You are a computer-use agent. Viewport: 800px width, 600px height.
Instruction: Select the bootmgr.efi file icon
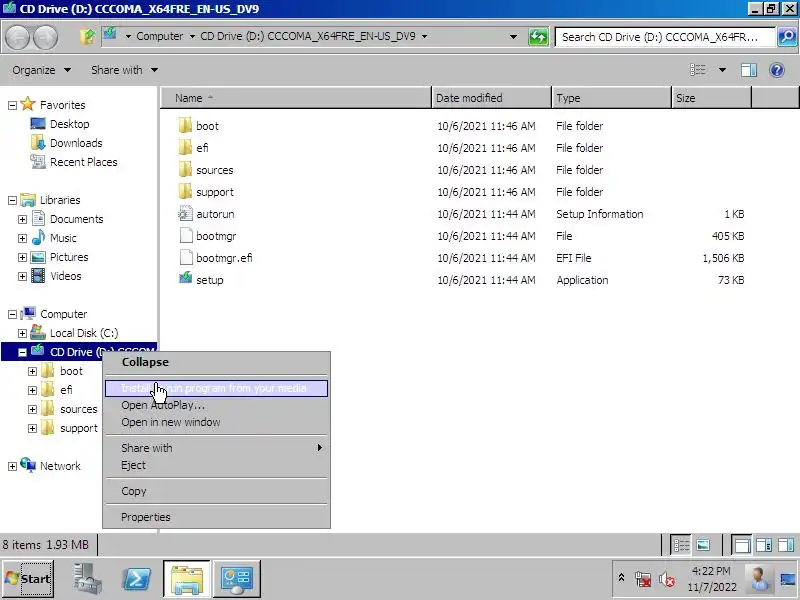pos(186,257)
